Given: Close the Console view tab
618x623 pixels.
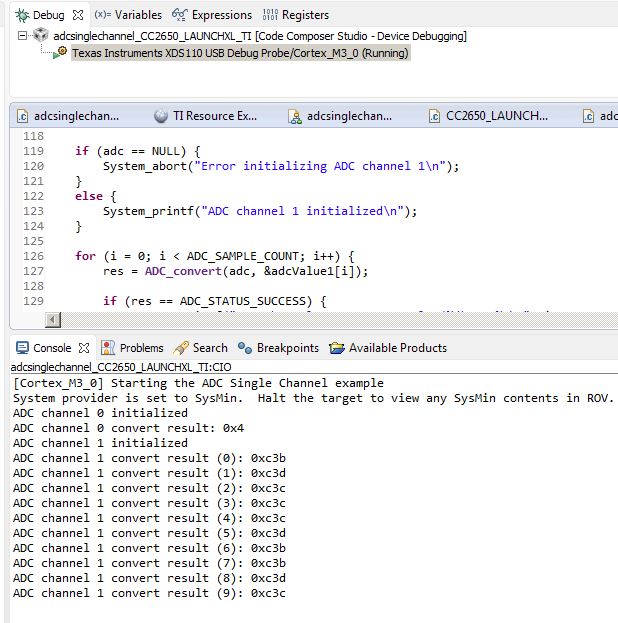Looking at the screenshot, I should click(84, 348).
